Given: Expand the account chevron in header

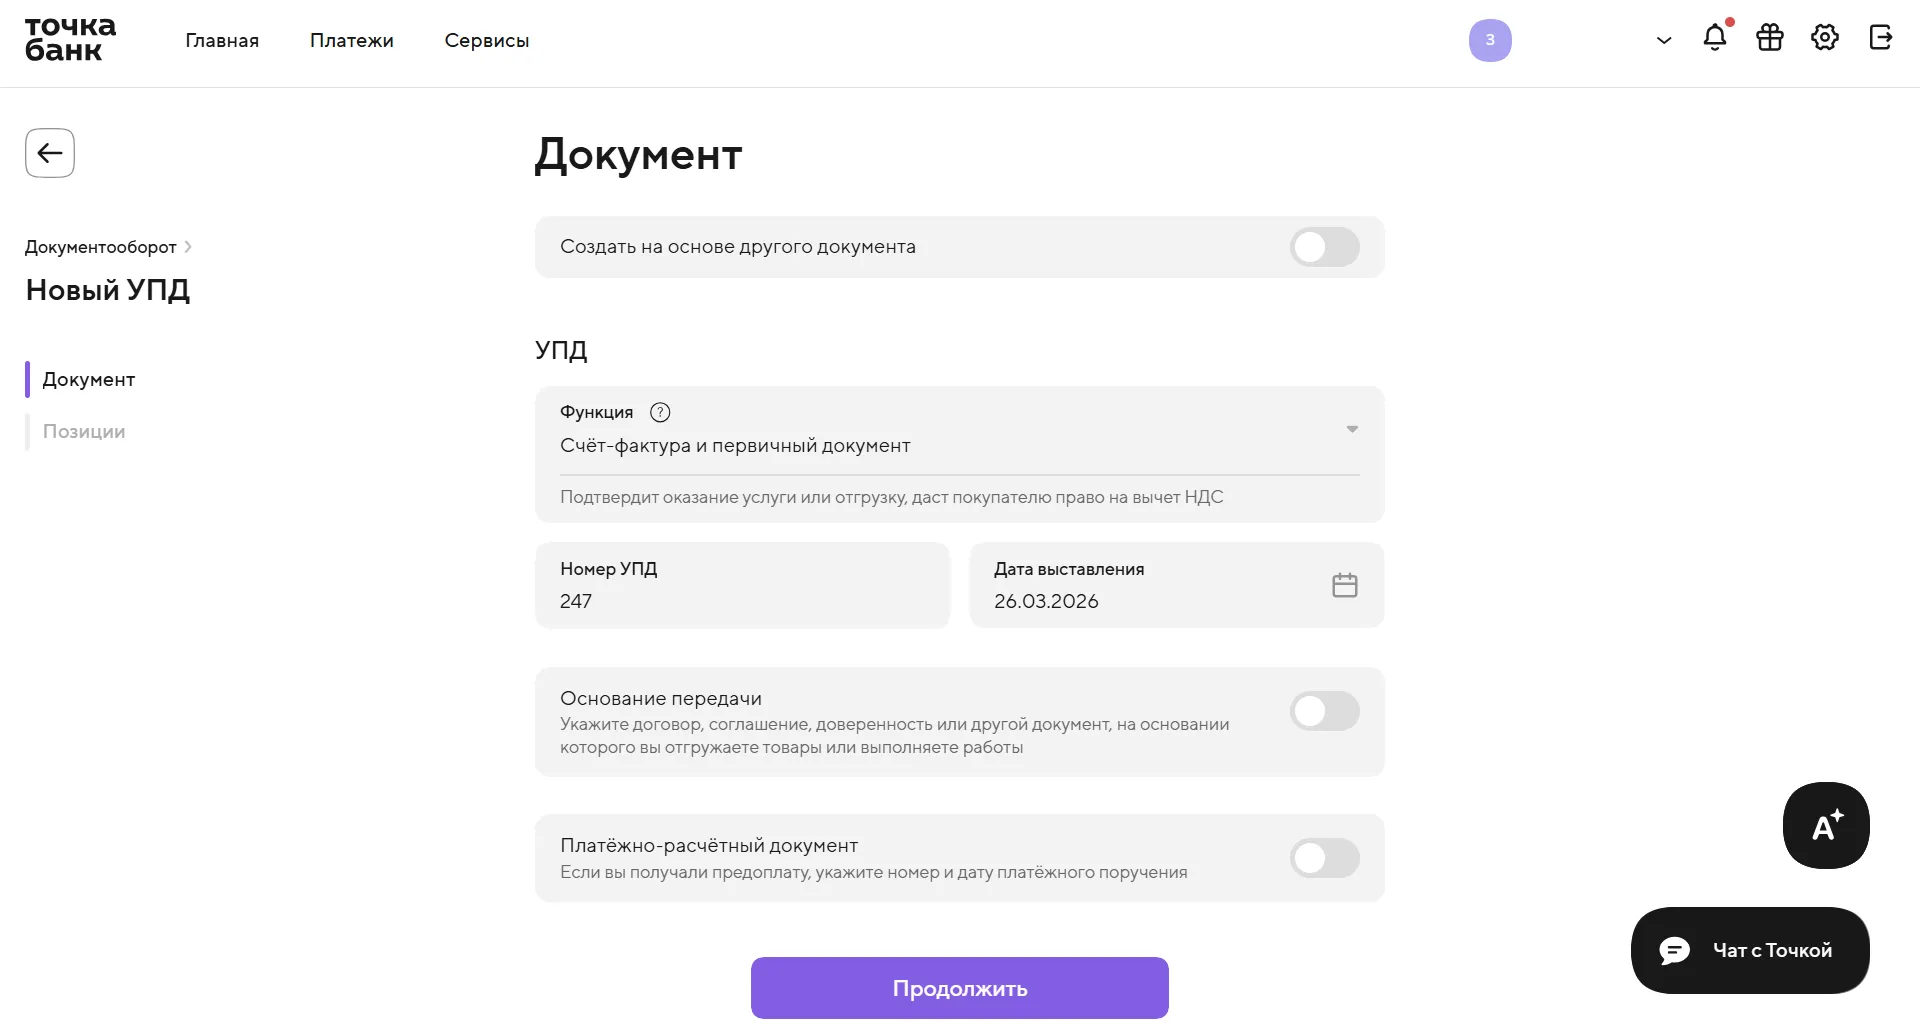Looking at the screenshot, I should (1664, 41).
